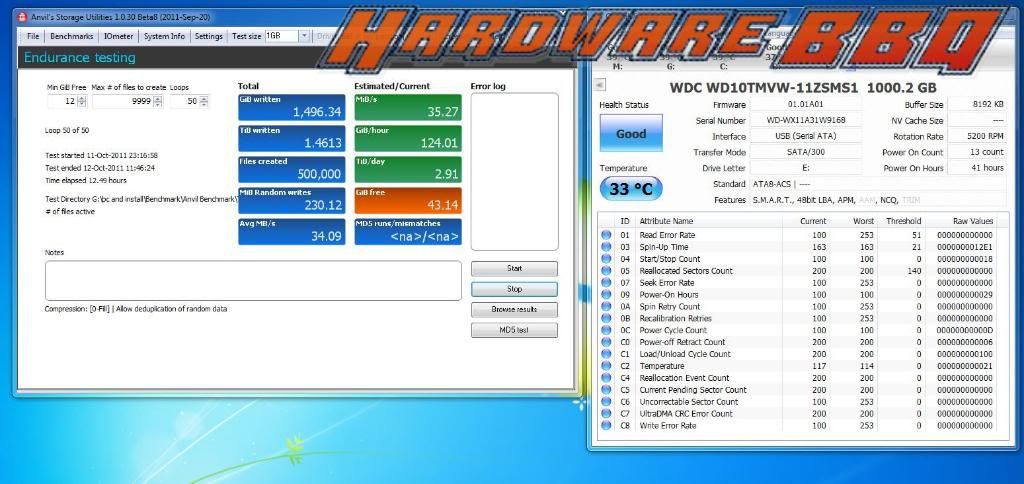The width and height of the screenshot is (1024, 484).
Task: Click the Power On Hours value 41 hours
Action: coord(977,168)
